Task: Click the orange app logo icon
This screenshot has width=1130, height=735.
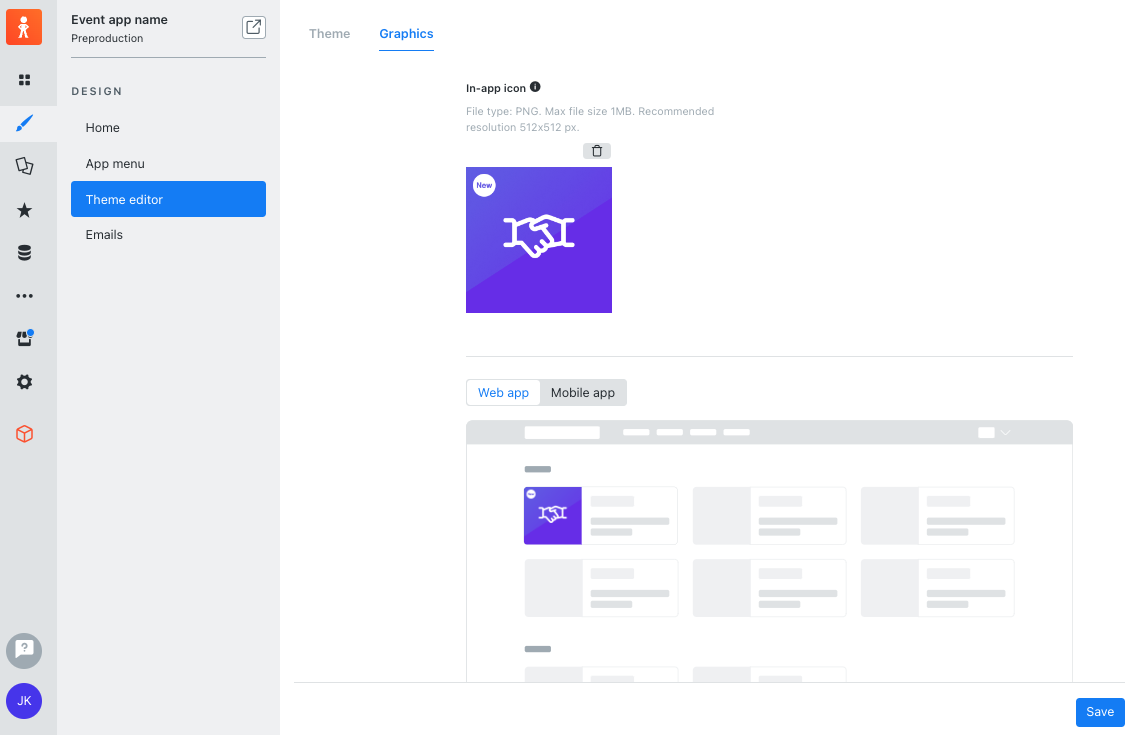Action: [24, 27]
